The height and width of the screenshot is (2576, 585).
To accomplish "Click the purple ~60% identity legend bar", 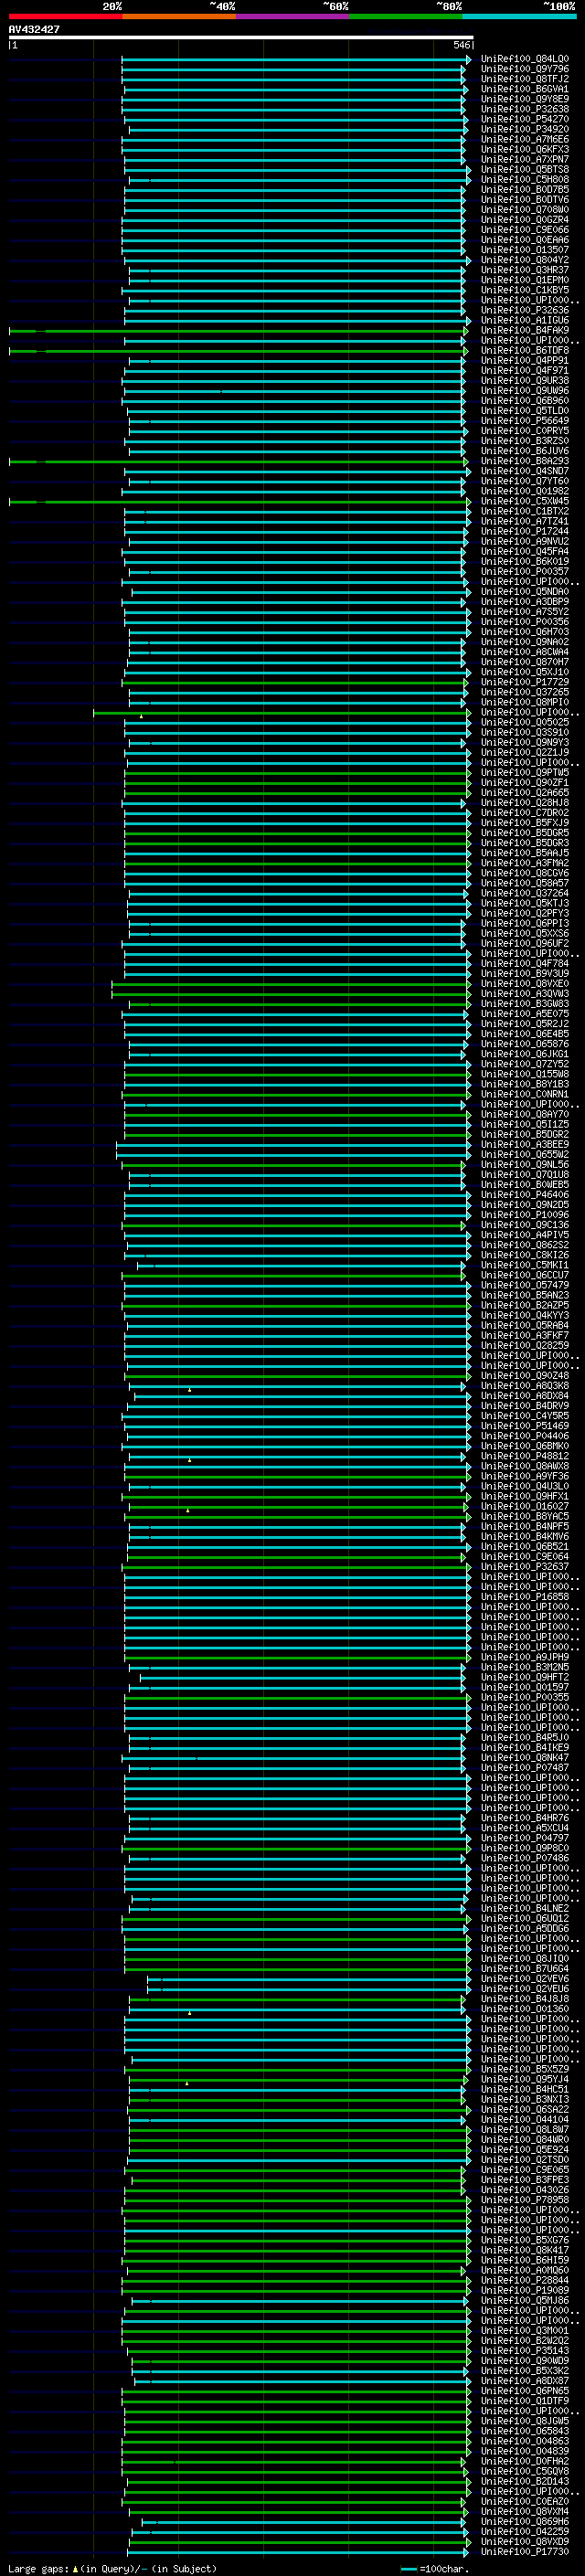I will pyautogui.click(x=292, y=16).
